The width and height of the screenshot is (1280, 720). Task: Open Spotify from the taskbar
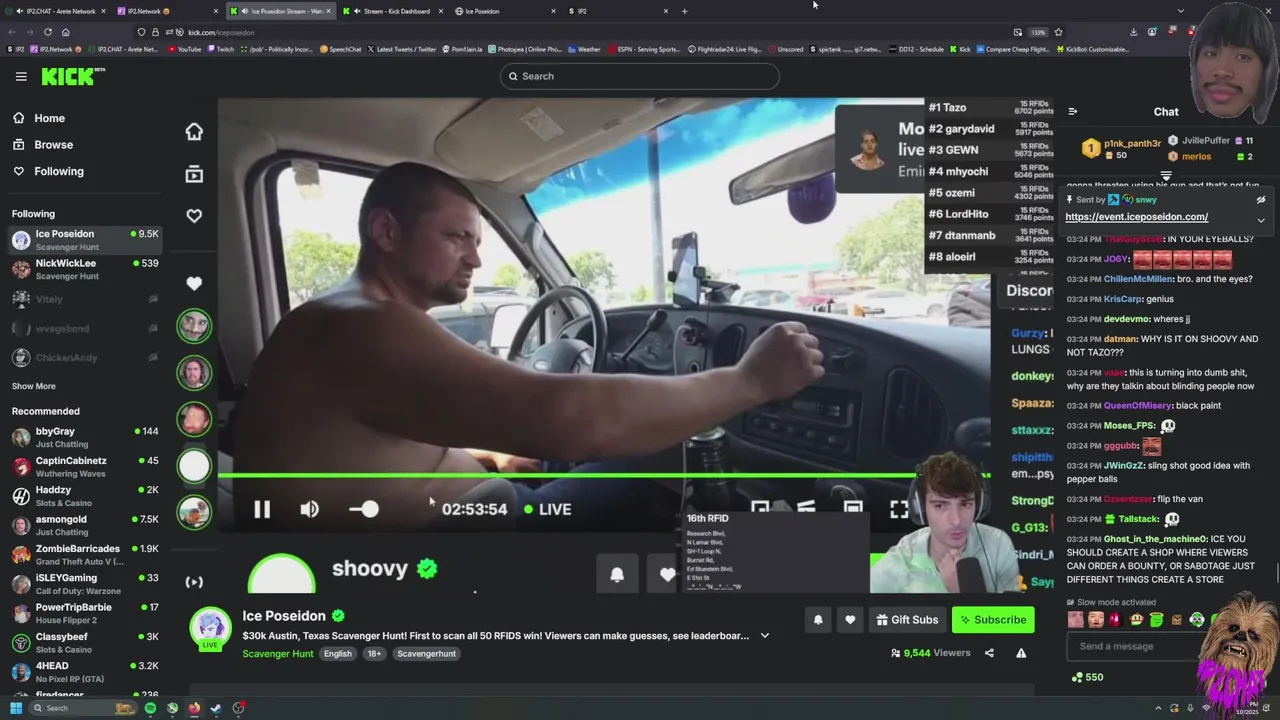point(150,708)
